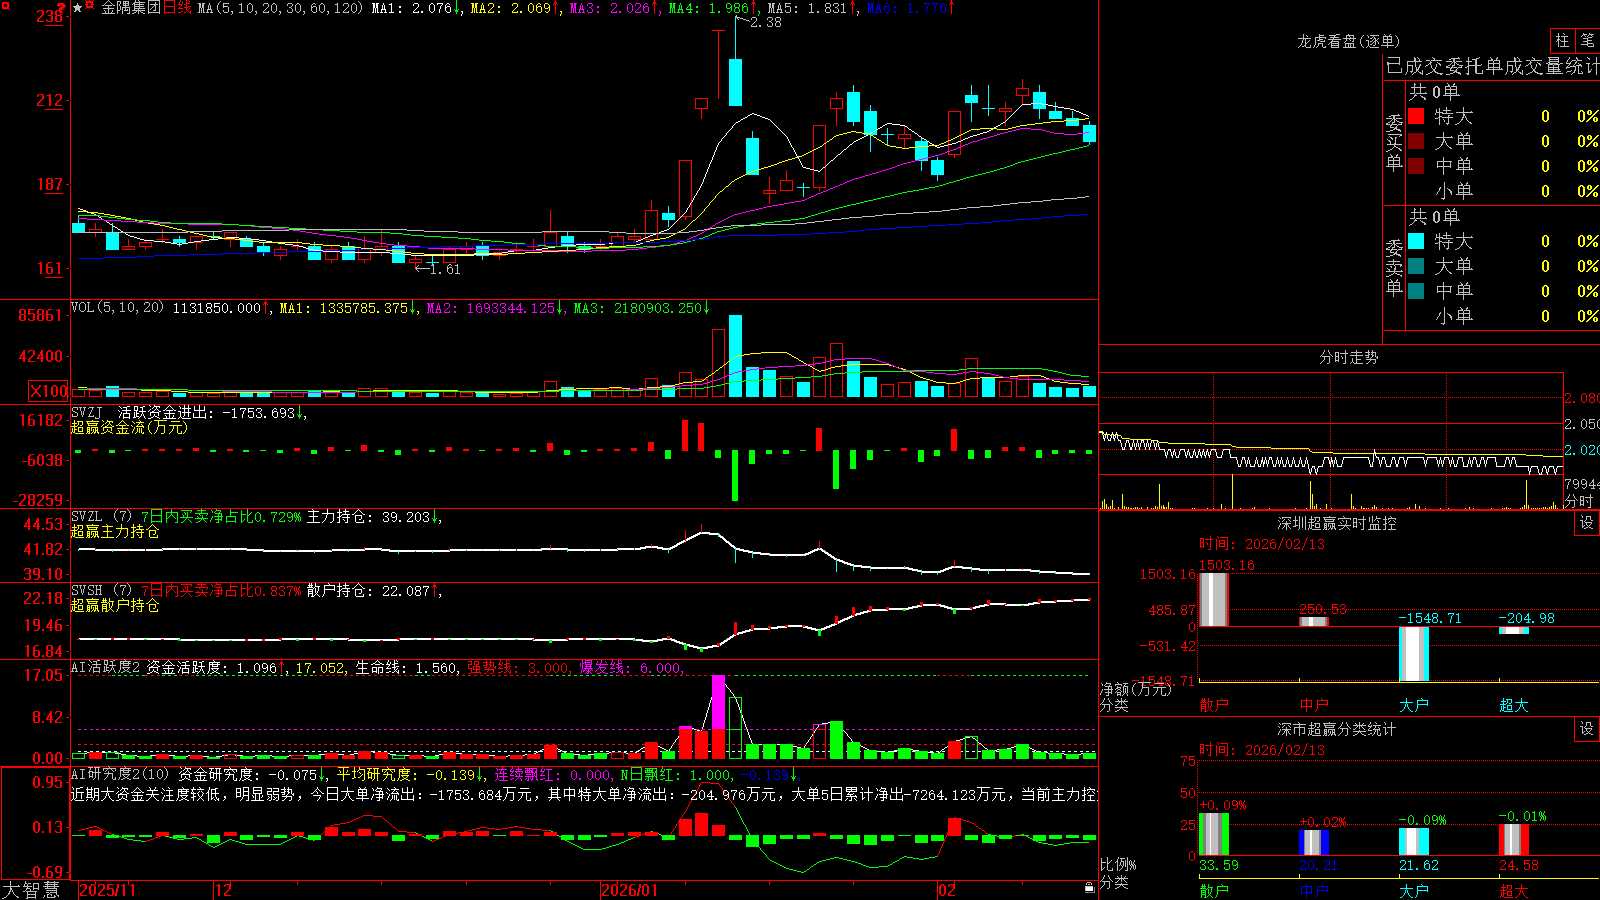Click the magenta peak bar in AI活跃度2 pane
Image resolution: width=1600 pixels, height=900 pixels.
point(718,703)
